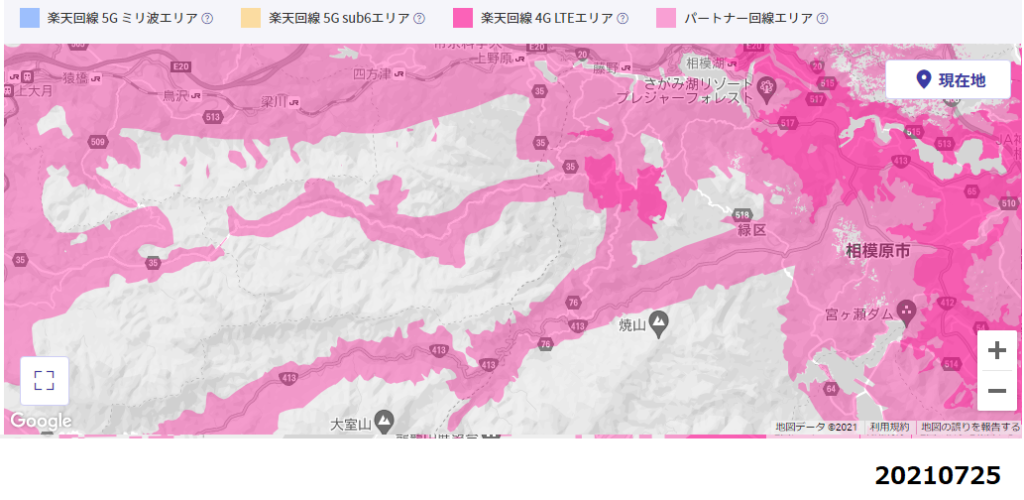Click the blue 5G ミリ波 color swatch
This screenshot has height=500, width=1024.
coord(29,18)
